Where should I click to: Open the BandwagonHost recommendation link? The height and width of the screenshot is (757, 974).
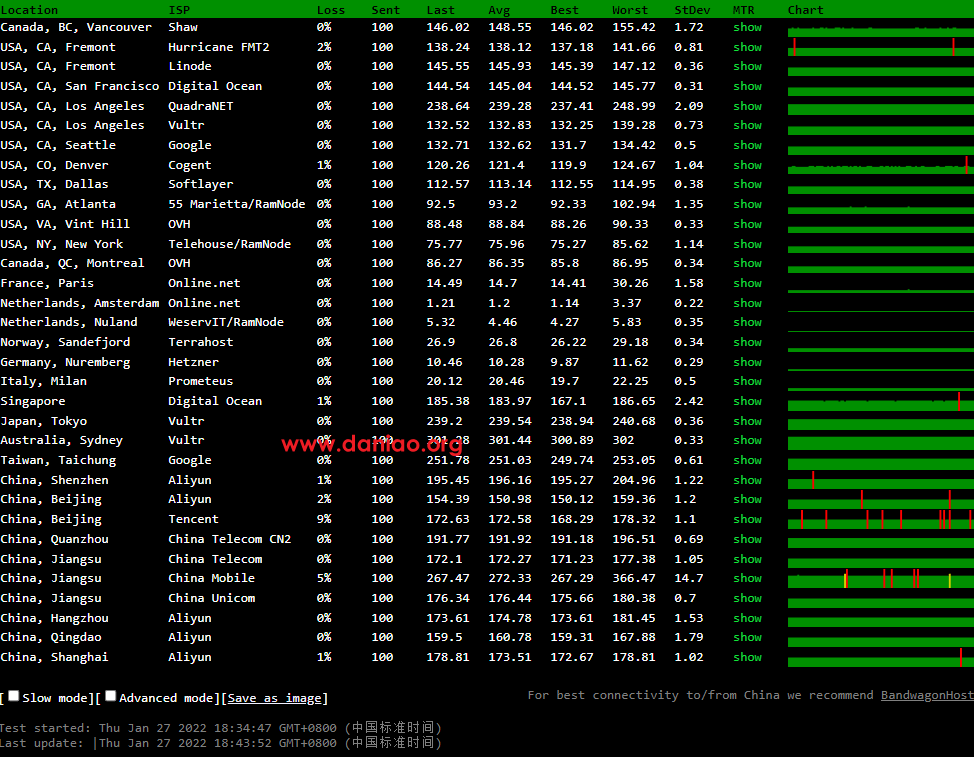pos(927,695)
